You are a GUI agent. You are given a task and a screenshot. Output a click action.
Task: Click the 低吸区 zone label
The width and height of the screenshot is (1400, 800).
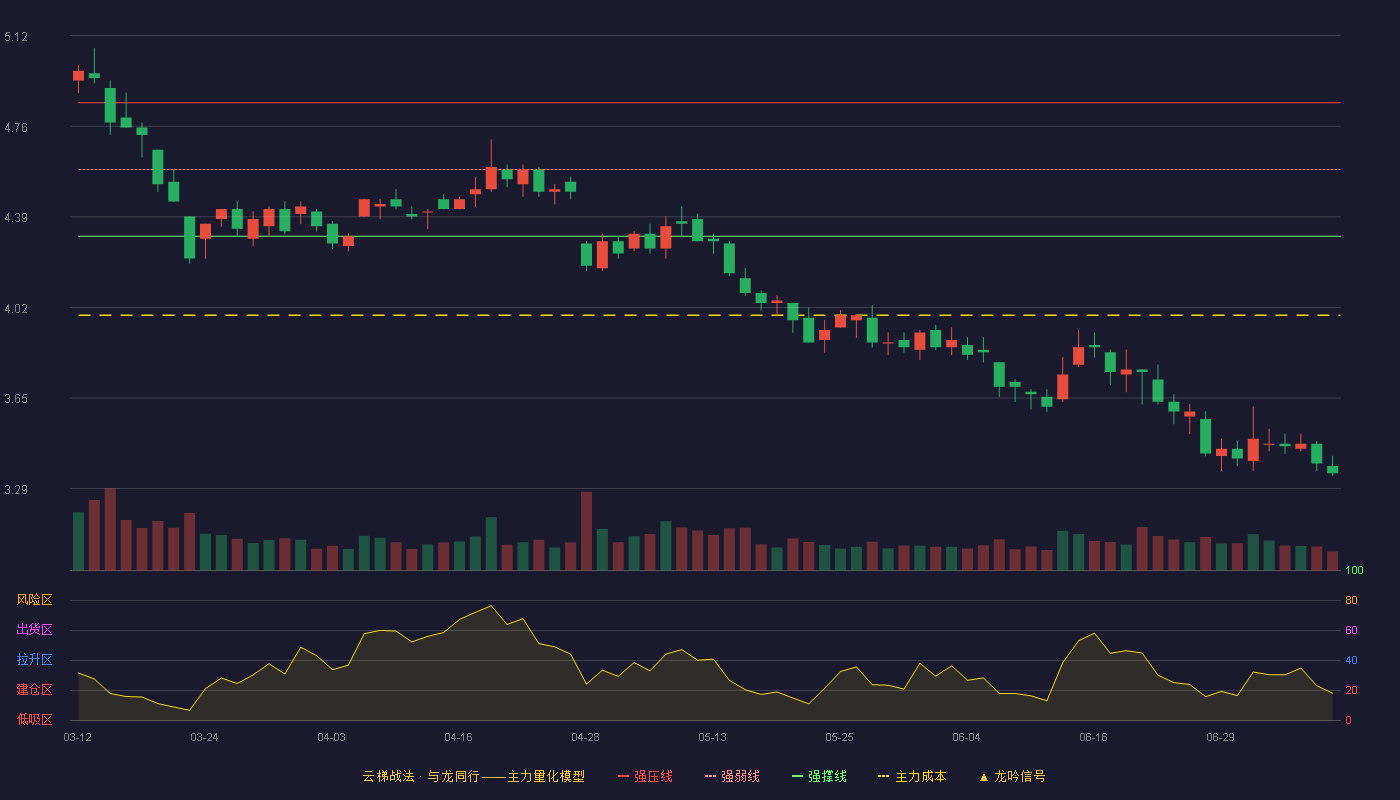coord(34,719)
